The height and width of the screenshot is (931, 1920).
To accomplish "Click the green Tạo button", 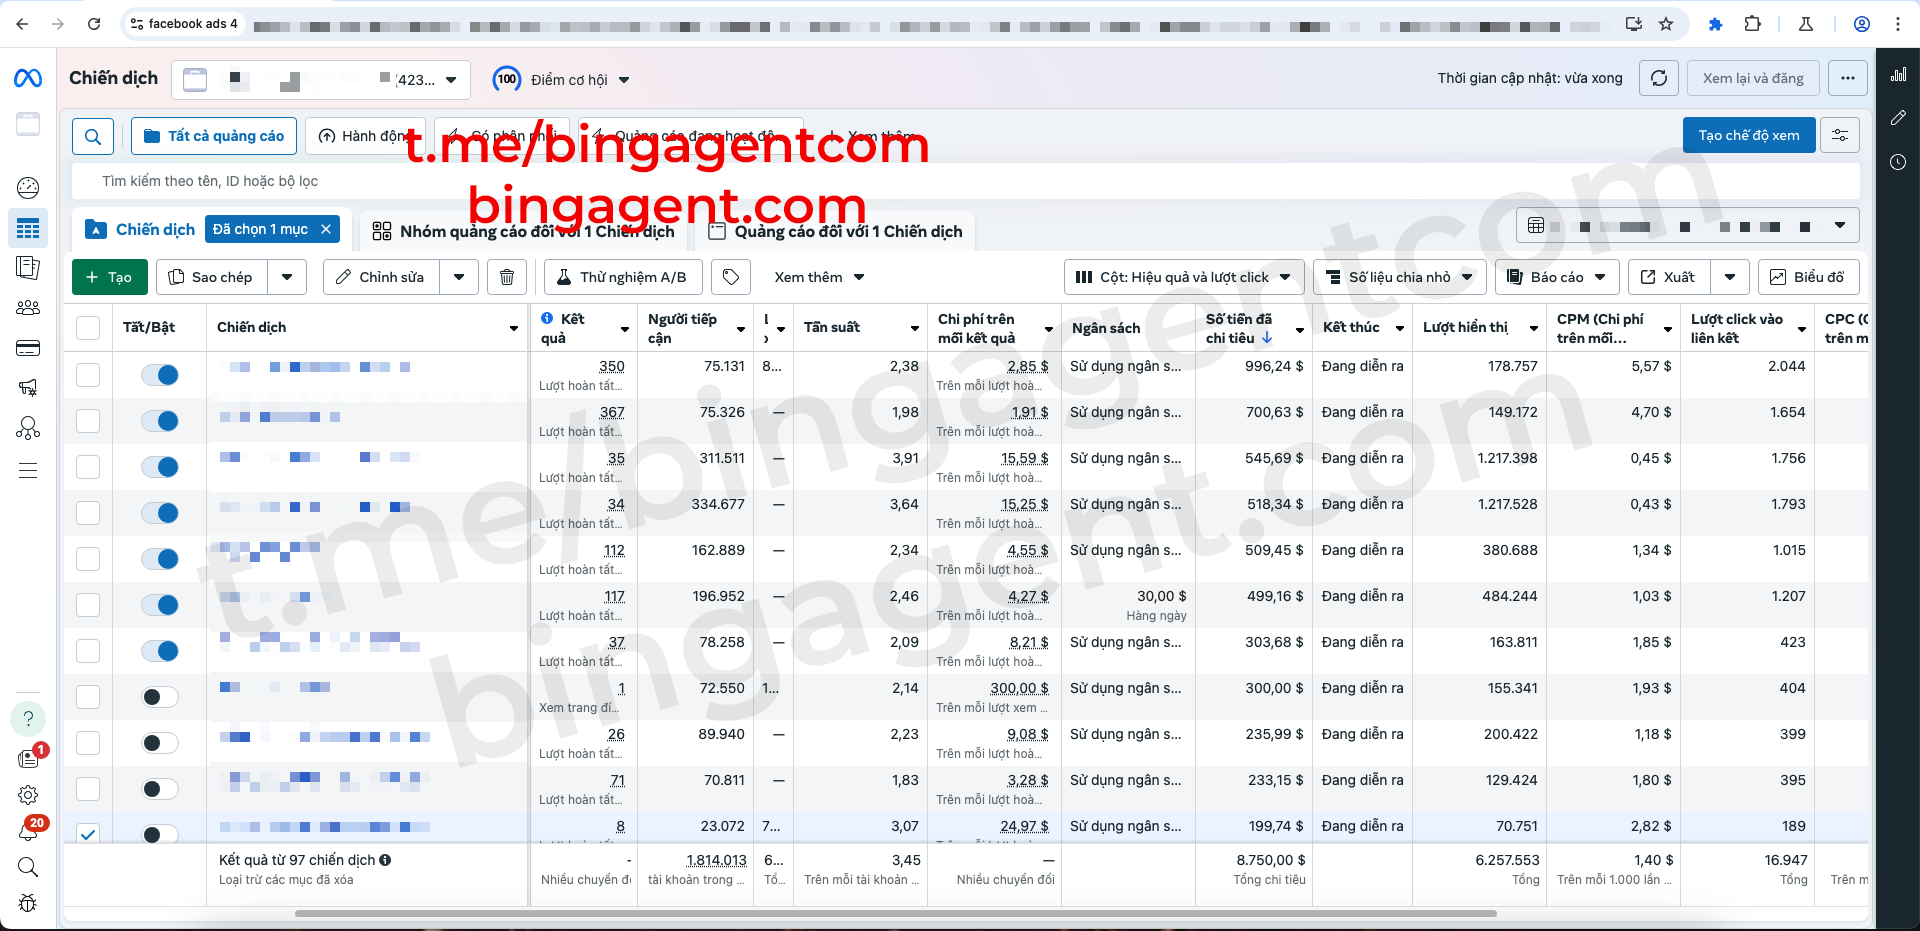I will click(110, 277).
